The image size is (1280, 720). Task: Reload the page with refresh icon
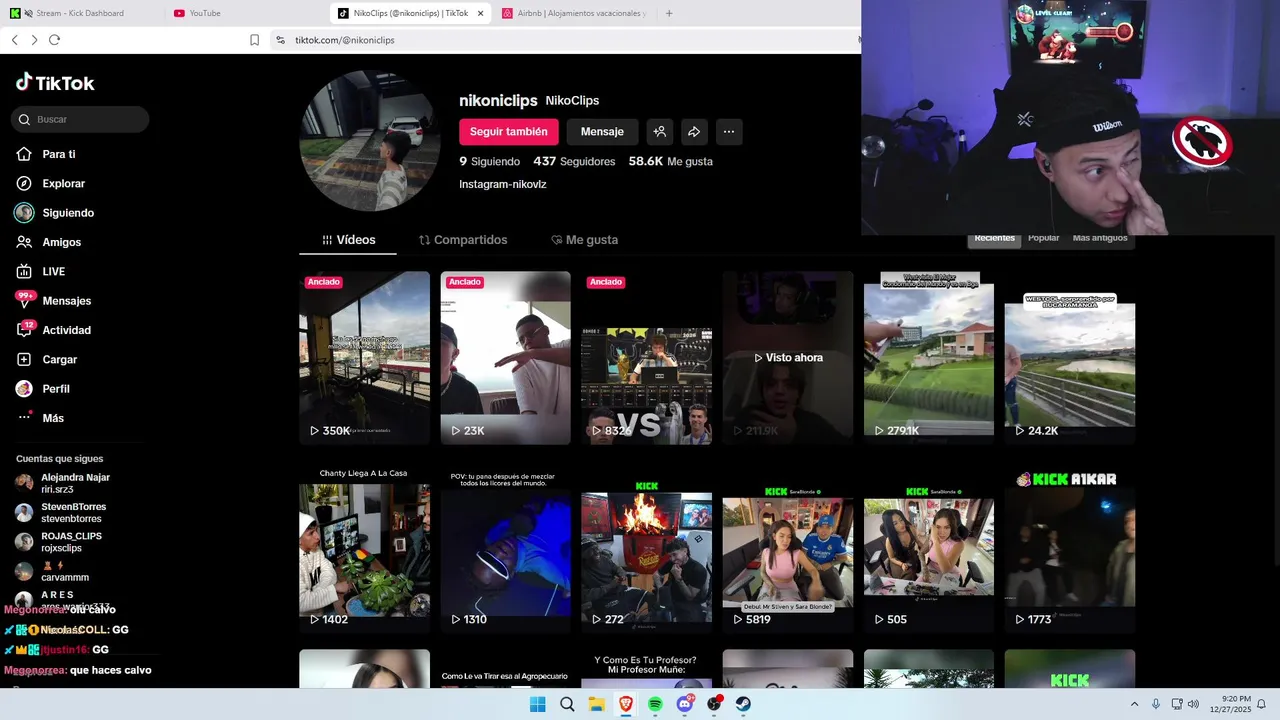click(x=54, y=40)
